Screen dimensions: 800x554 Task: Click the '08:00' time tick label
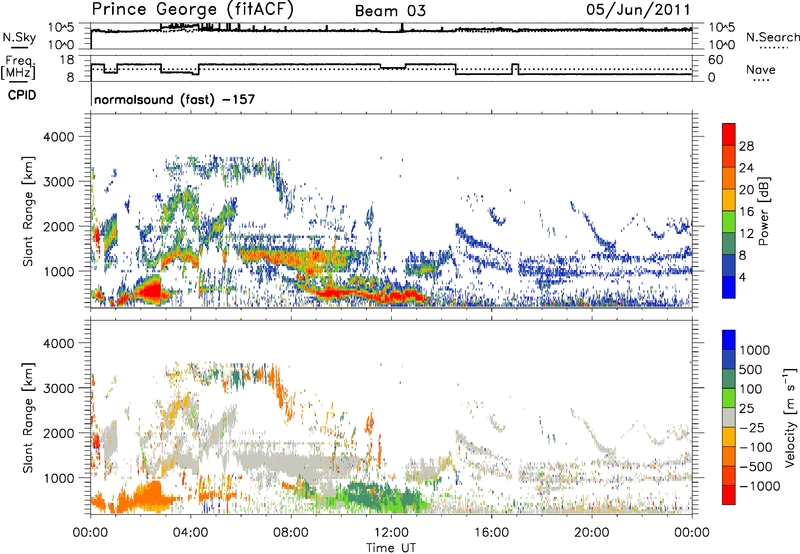point(291,533)
